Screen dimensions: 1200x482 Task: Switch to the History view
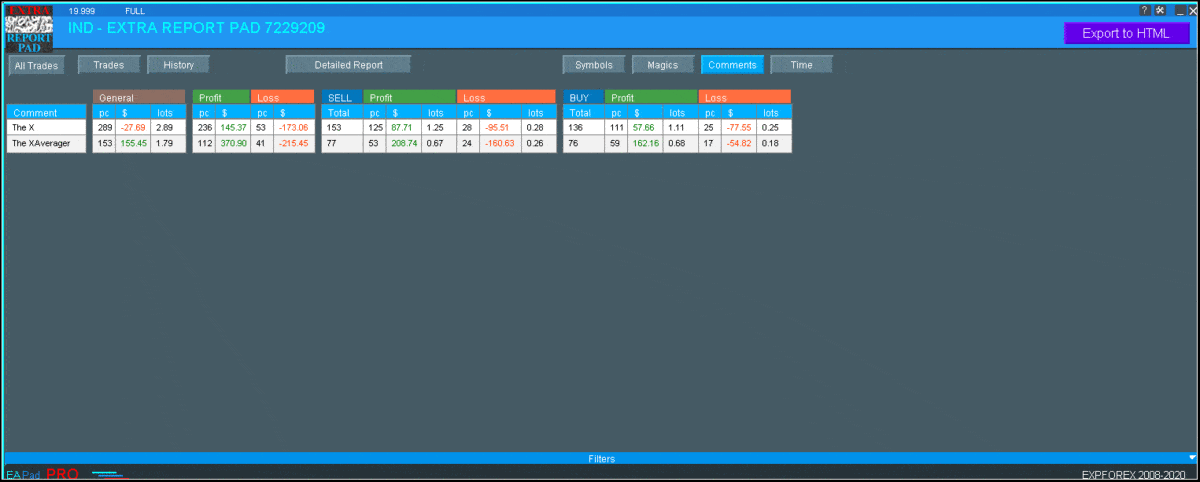[178, 65]
